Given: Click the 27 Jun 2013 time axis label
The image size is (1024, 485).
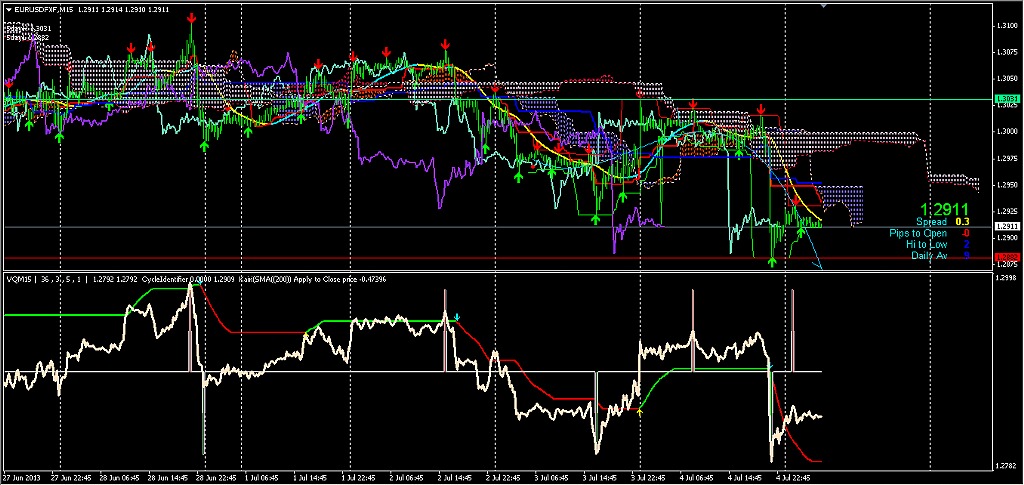Looking at the screenshot, I should 22,478.
